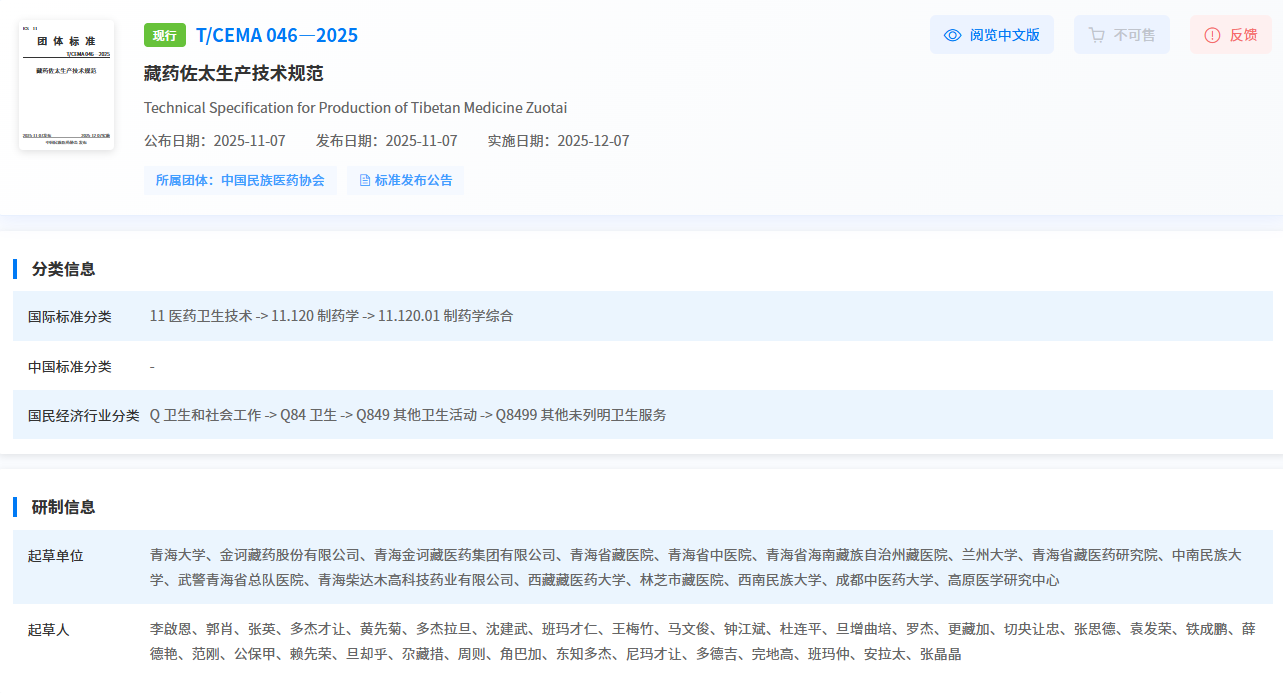Click 发布日期: 2025-11-07 text
The image size is (1283, 693).
(x=387, y=141)
